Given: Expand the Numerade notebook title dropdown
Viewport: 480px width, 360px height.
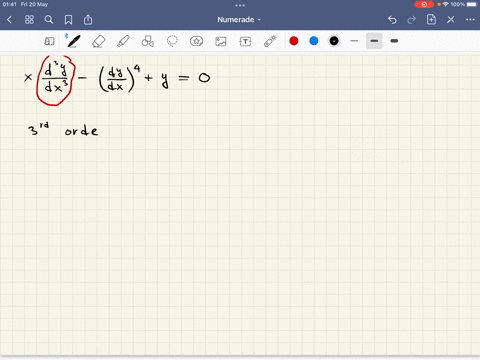Looking at the screenshot, I should (x=239, y=20).
